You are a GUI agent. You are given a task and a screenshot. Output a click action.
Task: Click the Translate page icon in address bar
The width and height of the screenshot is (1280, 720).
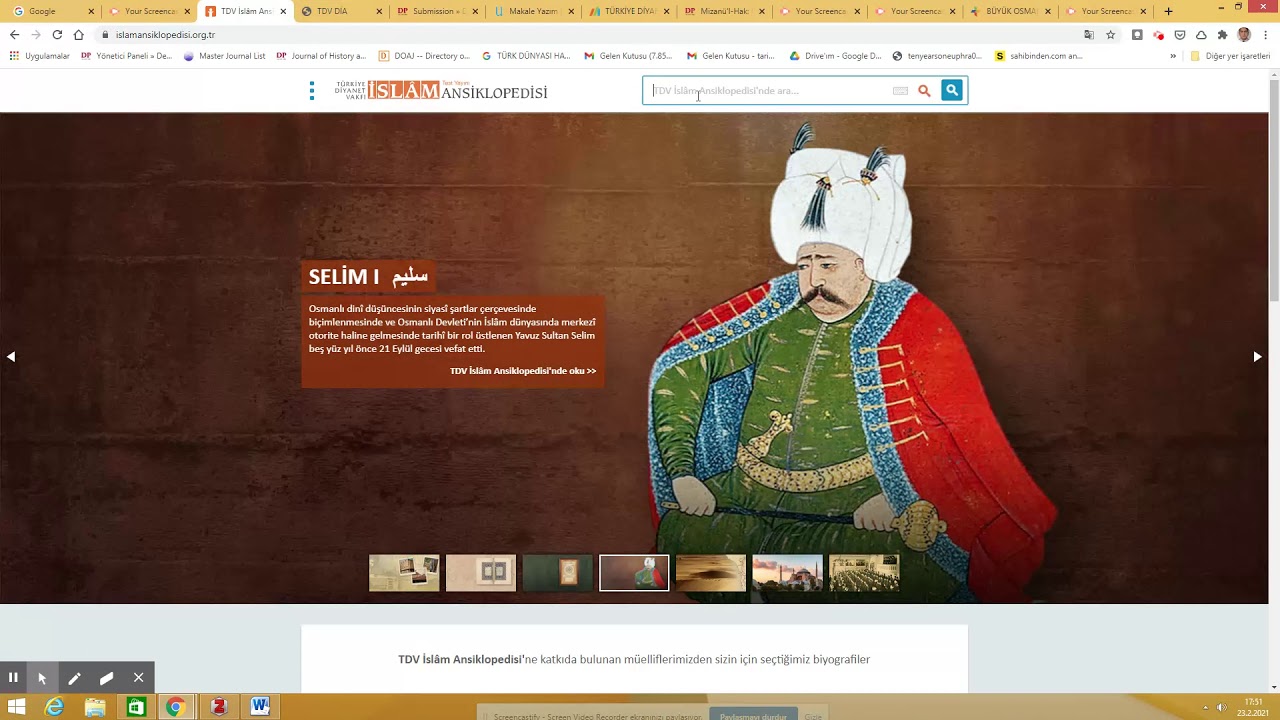1089,35
